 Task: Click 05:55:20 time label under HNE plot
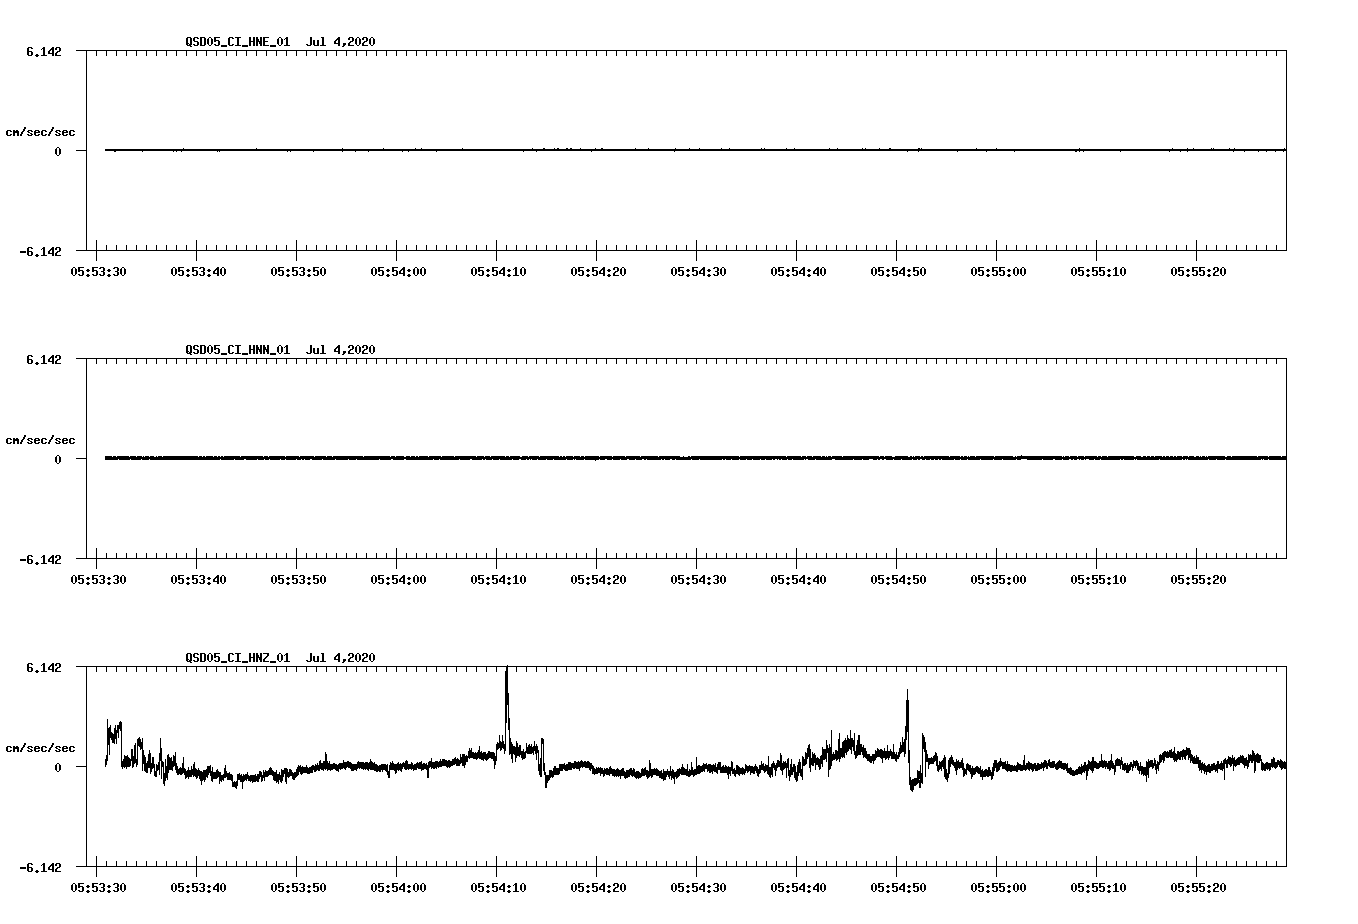click(1198, 271)
